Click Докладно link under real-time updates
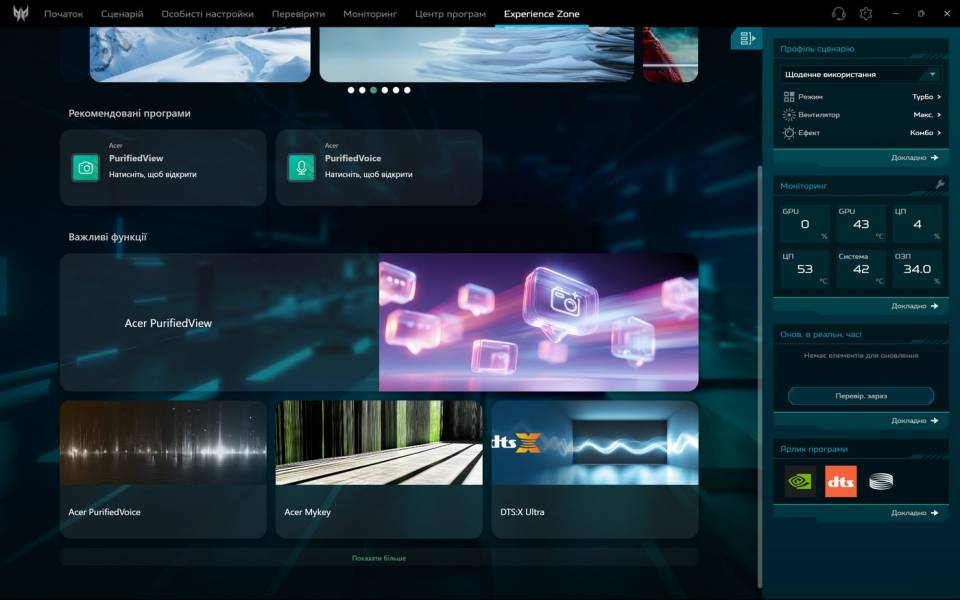The width and height of the screenshot is (960, 600). click(915, 421)
